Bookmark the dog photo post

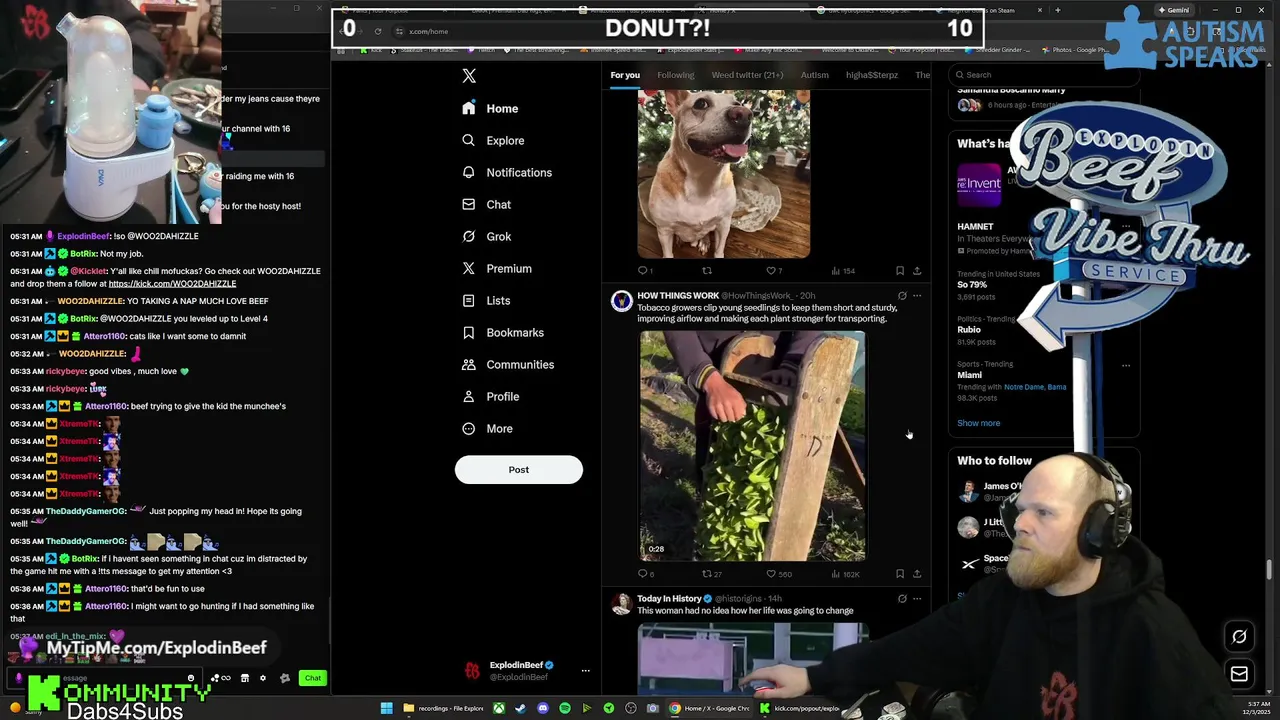[x=899, y=270]
